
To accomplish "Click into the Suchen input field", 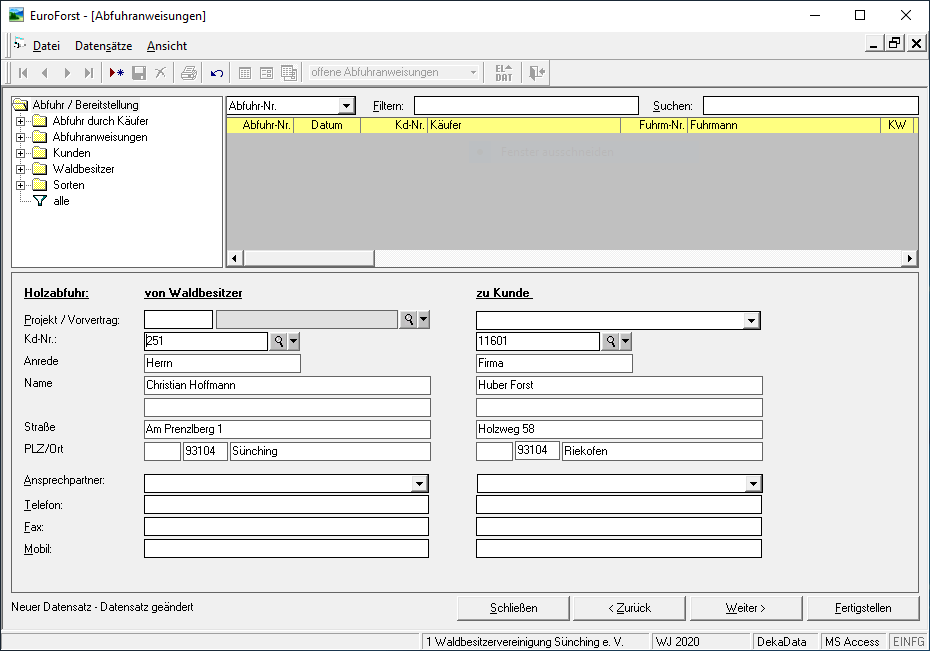I will pos(810,106).
